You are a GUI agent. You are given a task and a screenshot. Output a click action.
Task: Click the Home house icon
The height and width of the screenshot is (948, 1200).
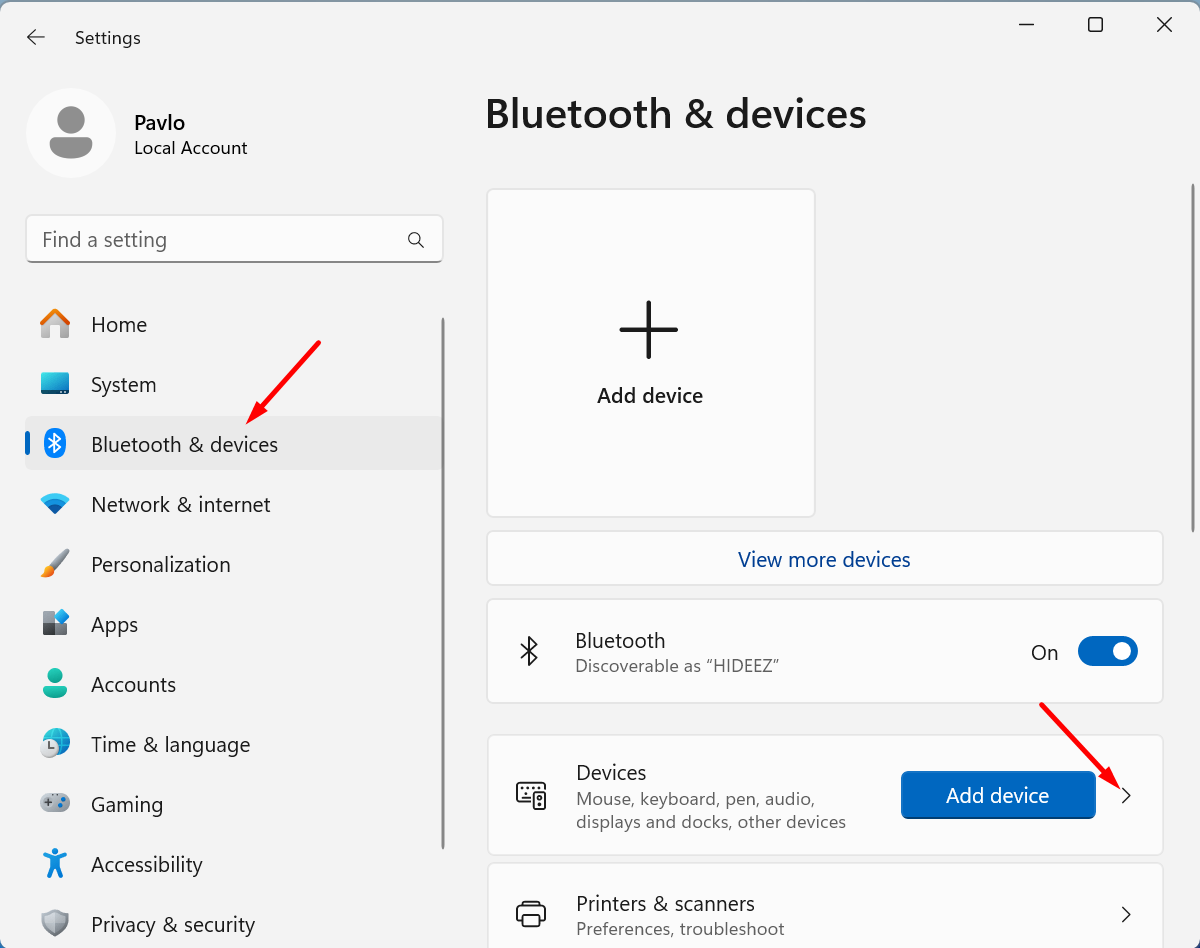55,325
